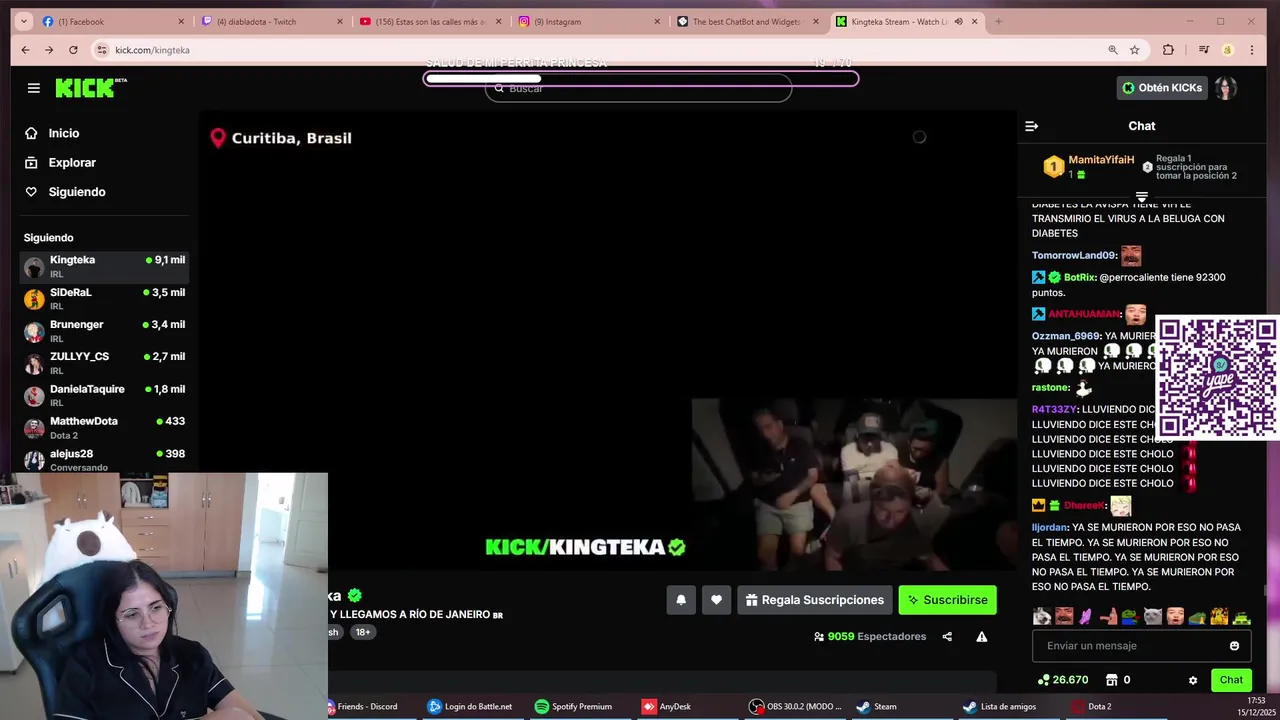The image size is (1280, 720).
Task: Insert the Pepe with rose emote
Action: pos(1130,617)
